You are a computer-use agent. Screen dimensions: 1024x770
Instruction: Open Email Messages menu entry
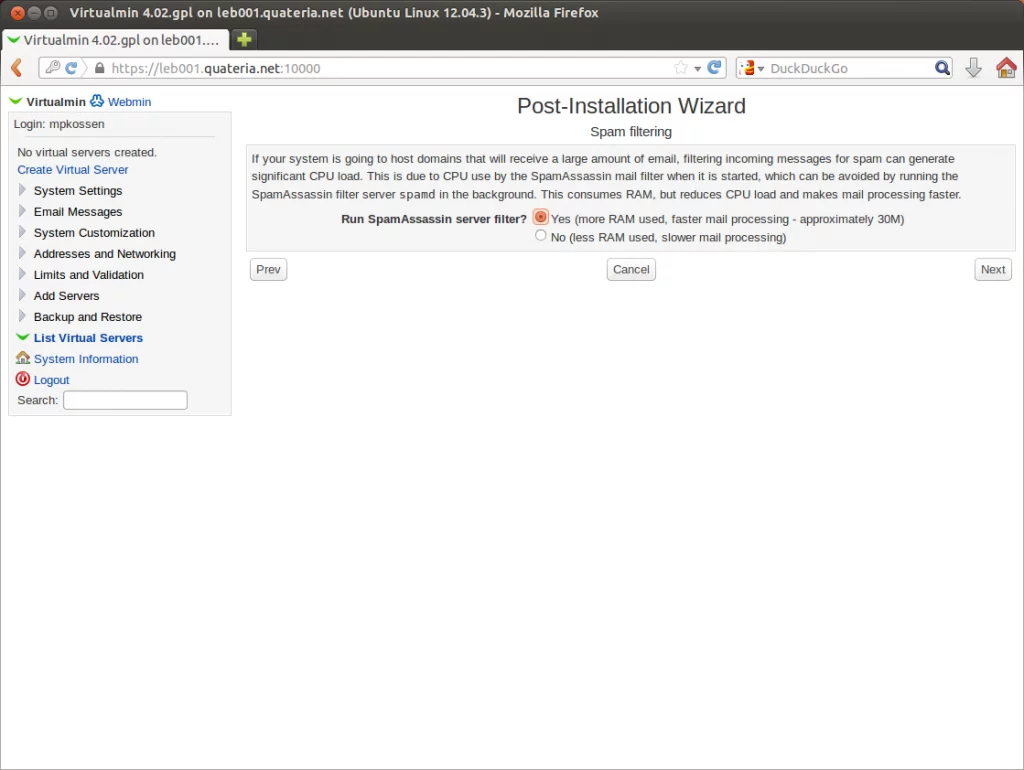pos(78,212)
